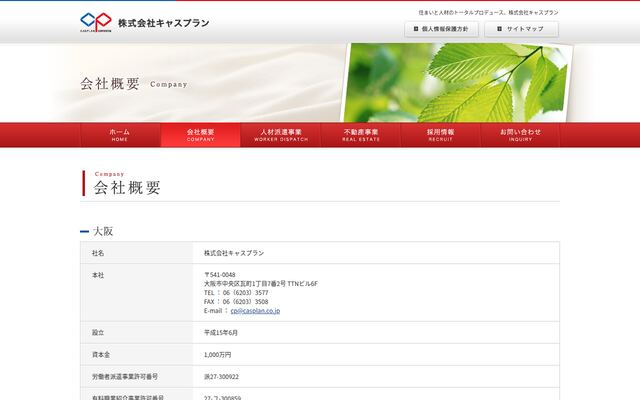
Task: Go to ホーム HOME menu item
Action: [120, 135]
